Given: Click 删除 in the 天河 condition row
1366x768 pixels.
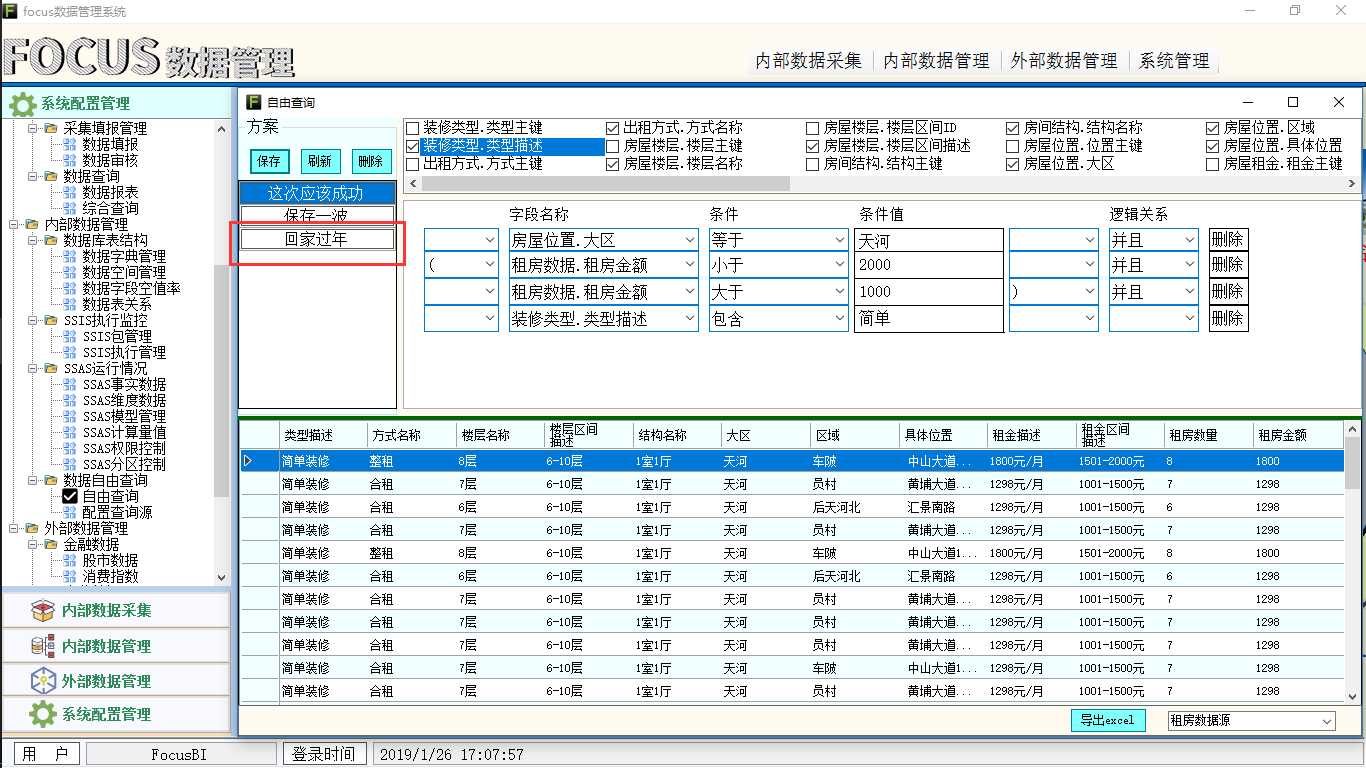Looking at the screenshot, I should coord(1228,240).
